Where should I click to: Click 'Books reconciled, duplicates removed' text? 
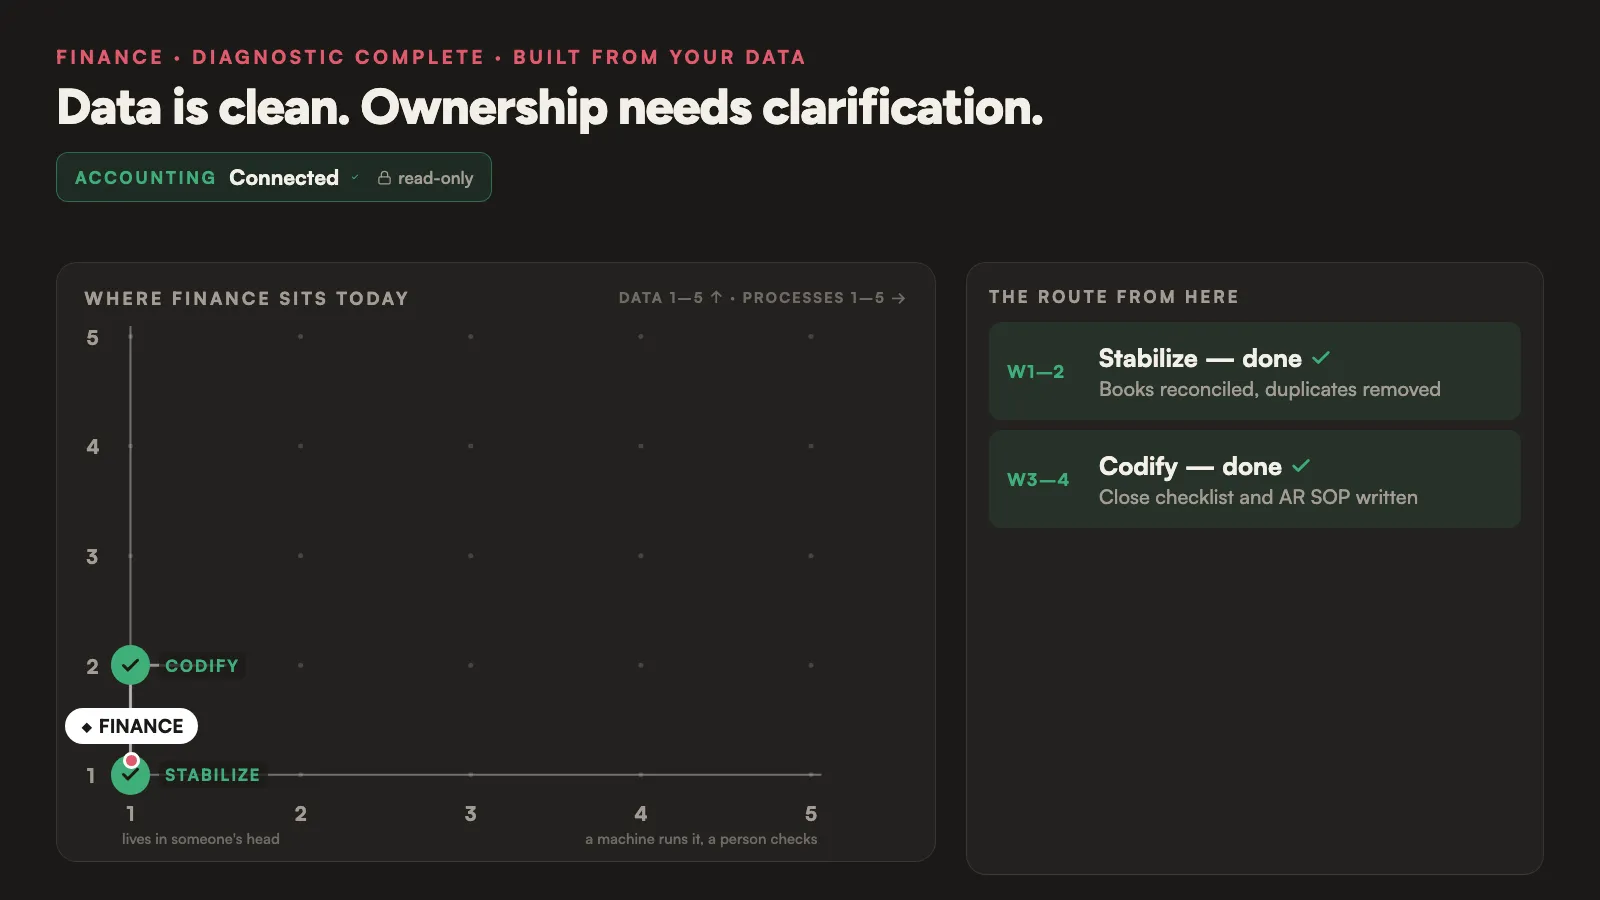pyautogui.click(x=1270, y=389)
